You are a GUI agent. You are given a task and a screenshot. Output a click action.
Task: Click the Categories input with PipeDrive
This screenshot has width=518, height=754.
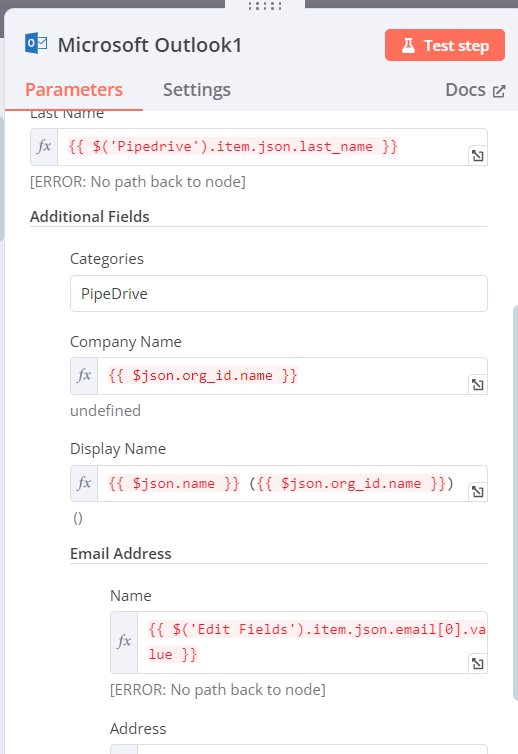tap(278, 293)
